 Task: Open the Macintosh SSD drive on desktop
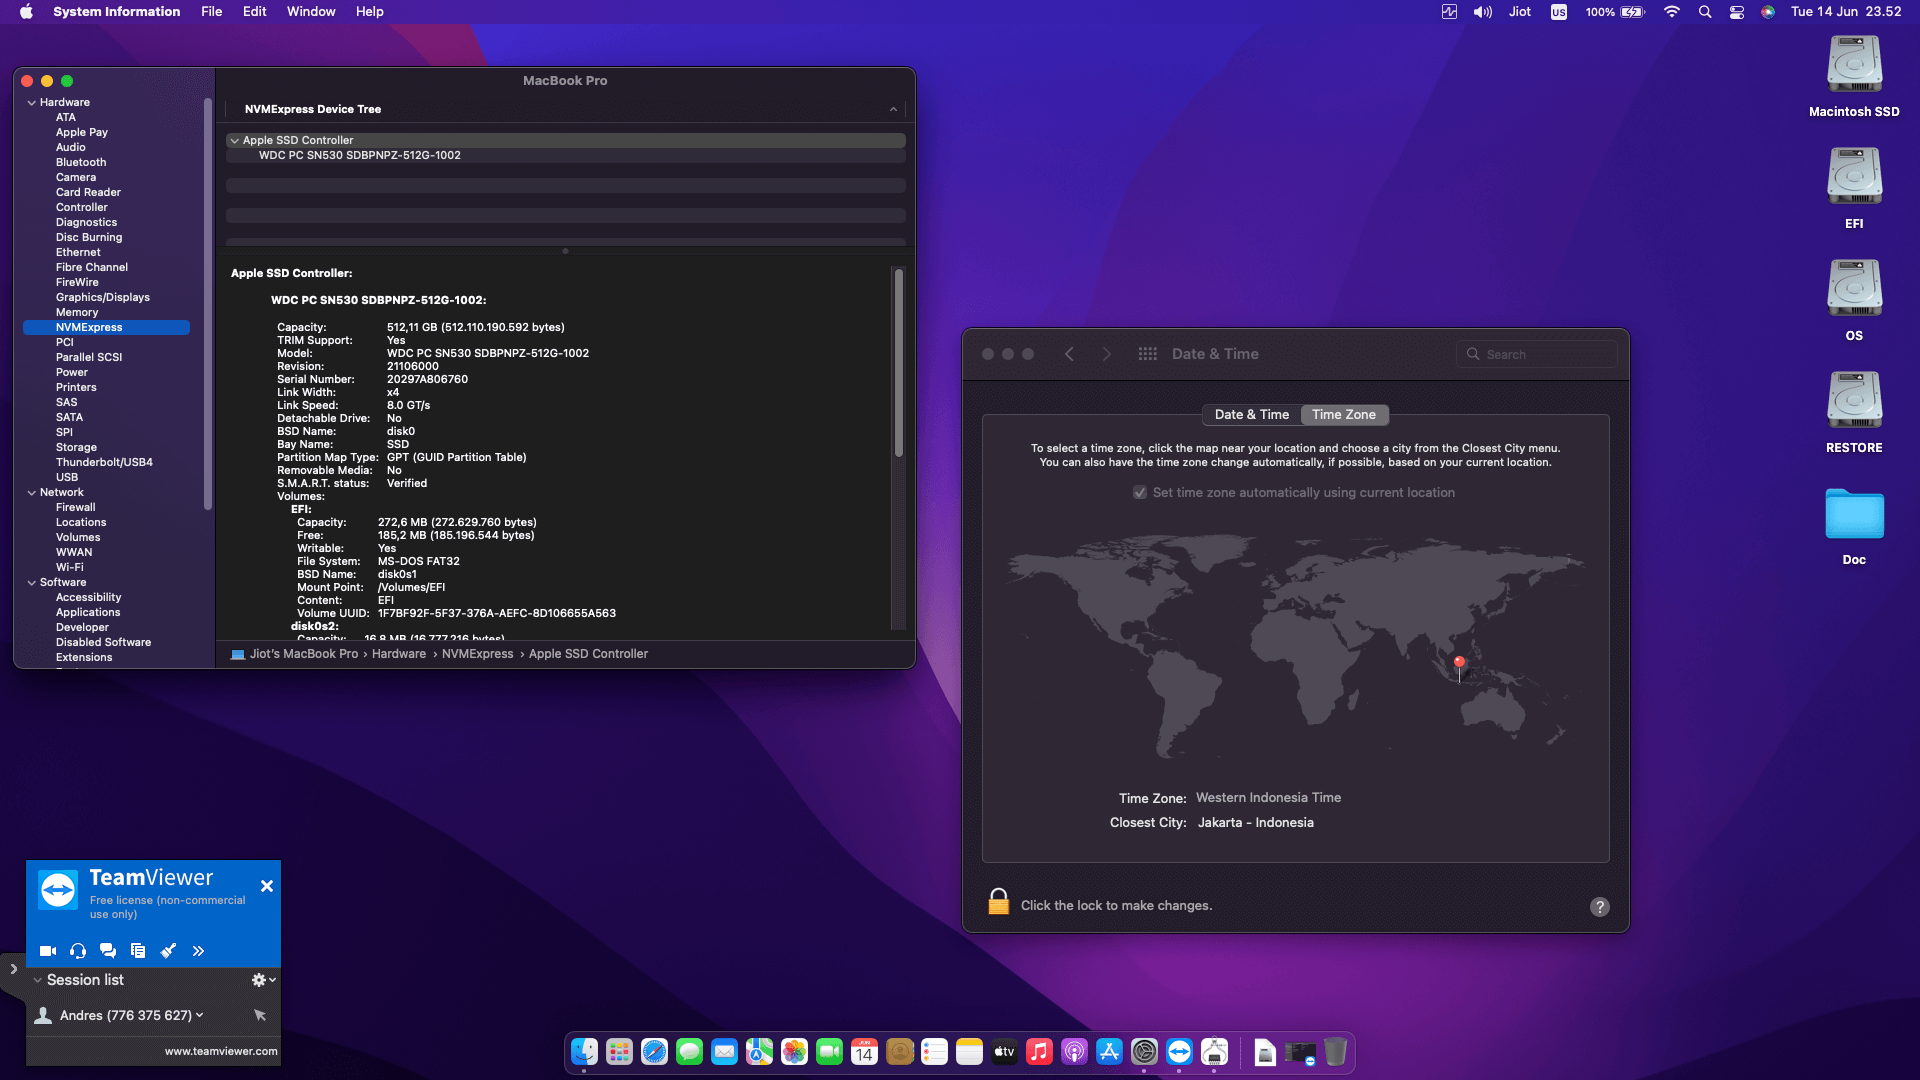pos(1854,66)
